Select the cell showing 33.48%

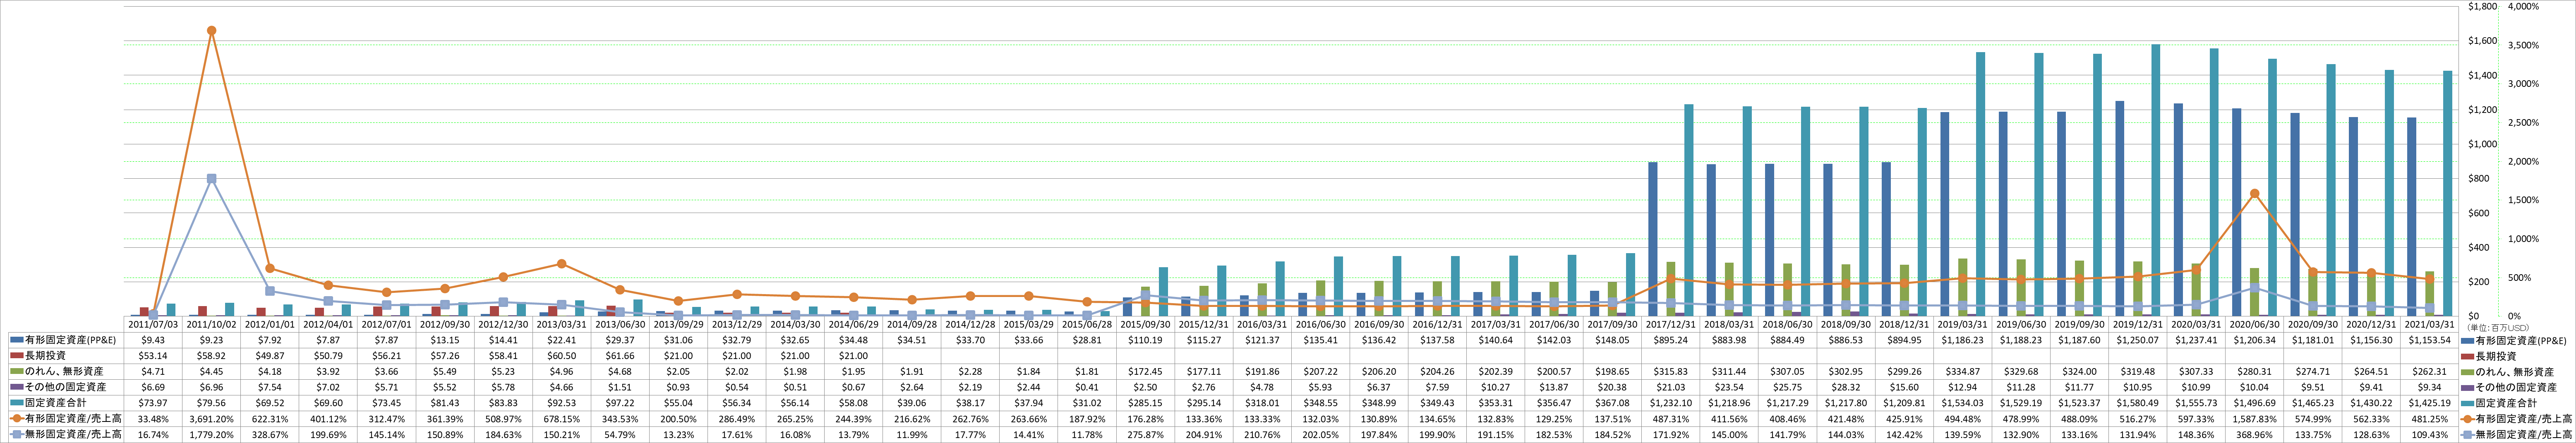pos(153,419)
